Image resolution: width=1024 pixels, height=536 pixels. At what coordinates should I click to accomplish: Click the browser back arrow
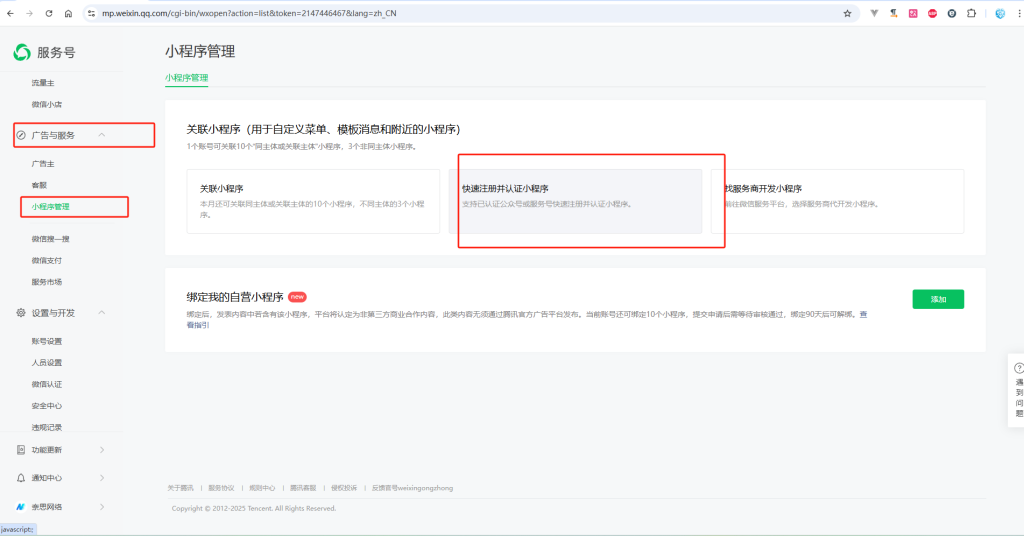[x=10, y=13]
